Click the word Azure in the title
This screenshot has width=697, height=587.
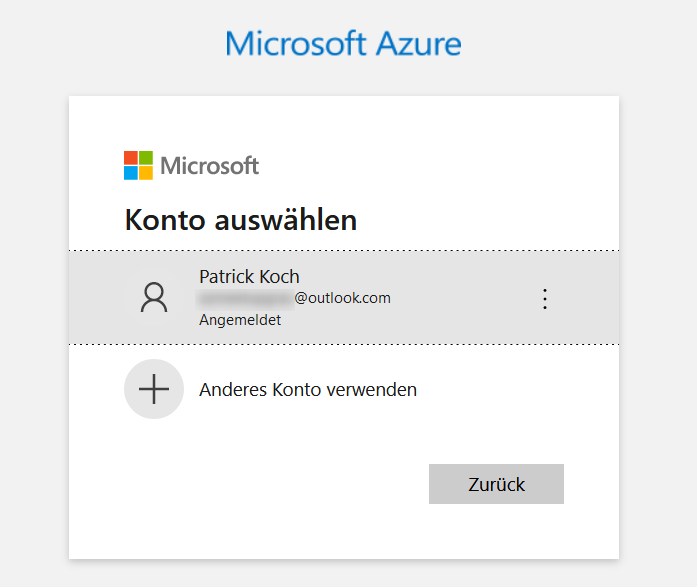[418, 44]
